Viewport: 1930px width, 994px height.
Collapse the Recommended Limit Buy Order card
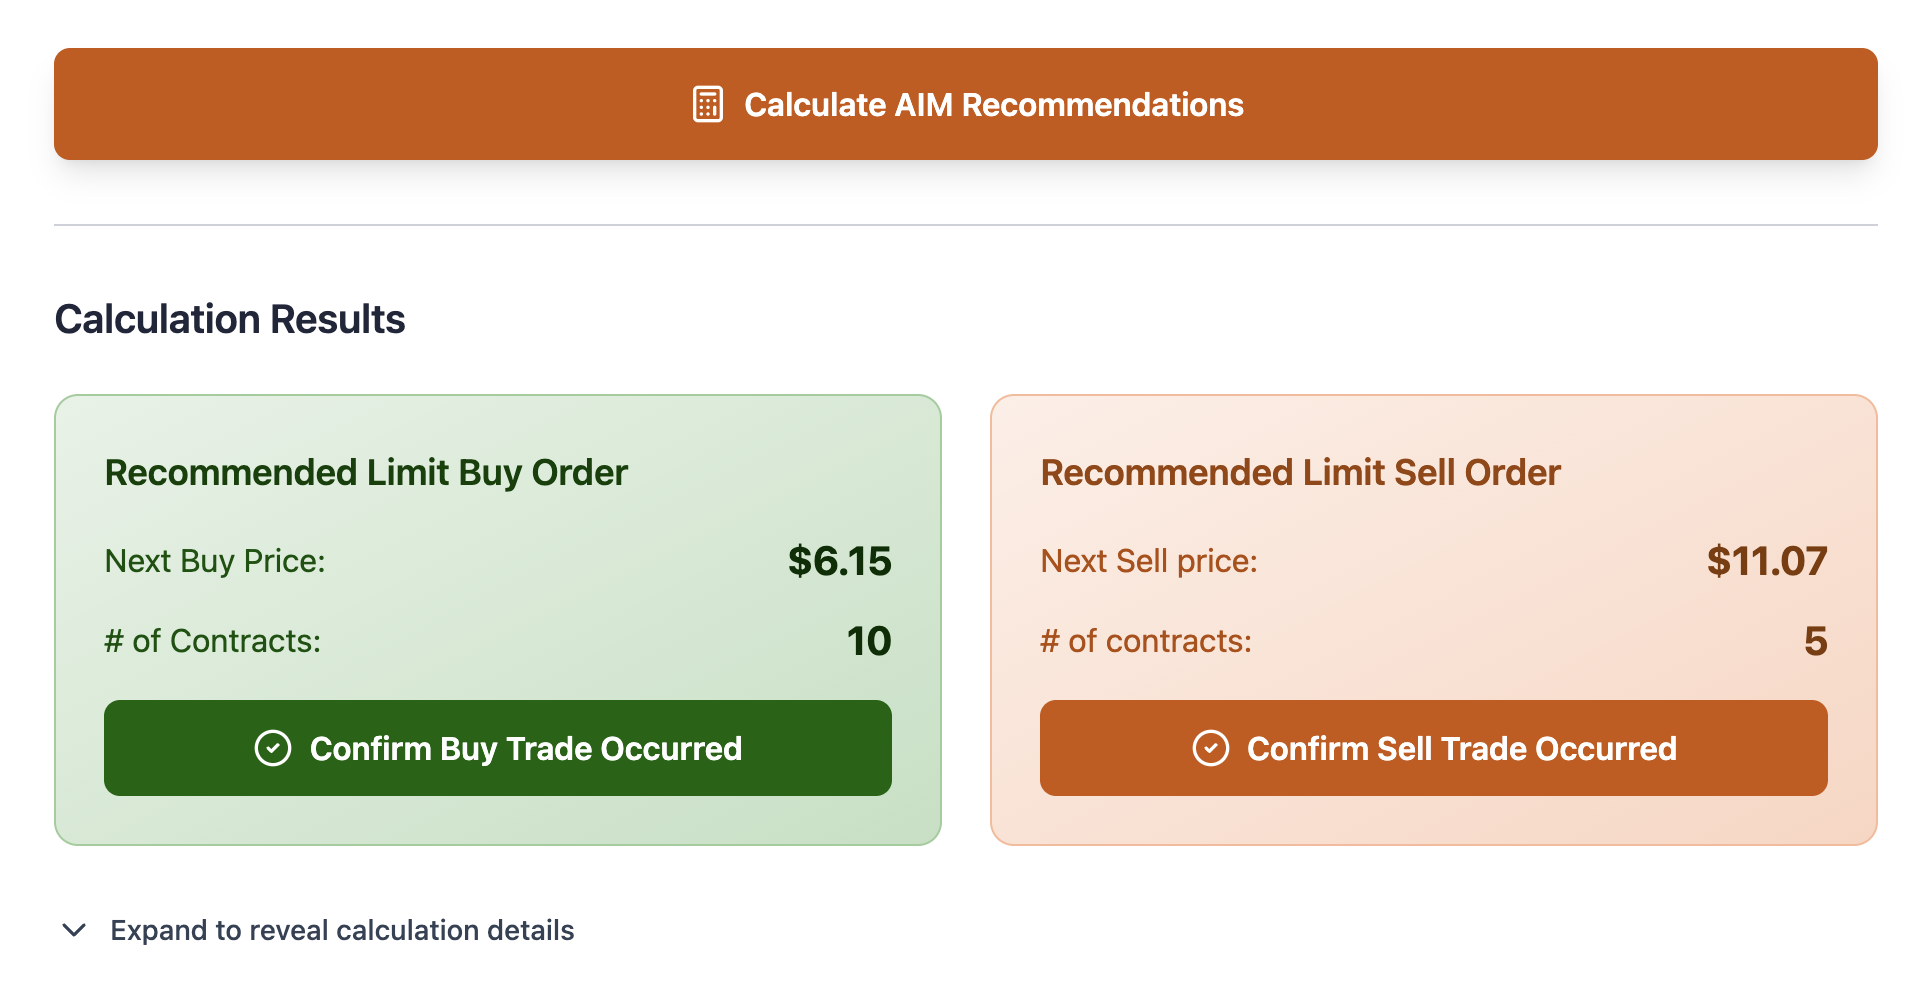coord(366,472)
